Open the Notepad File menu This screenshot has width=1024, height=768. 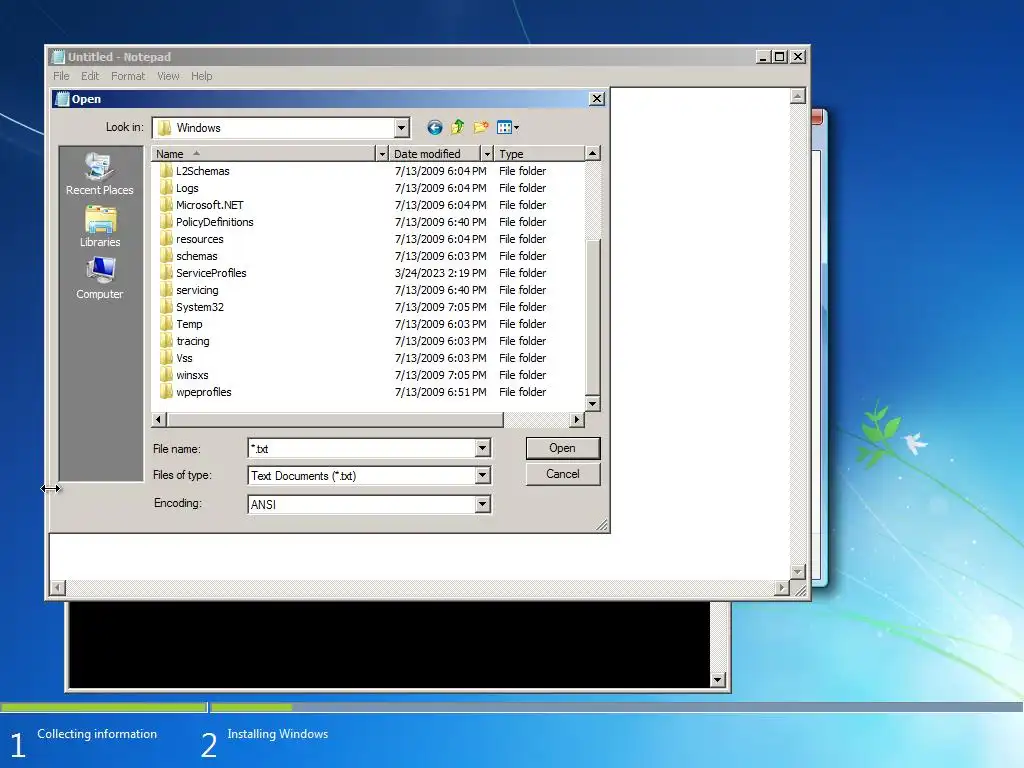click(x=61, y=76)
